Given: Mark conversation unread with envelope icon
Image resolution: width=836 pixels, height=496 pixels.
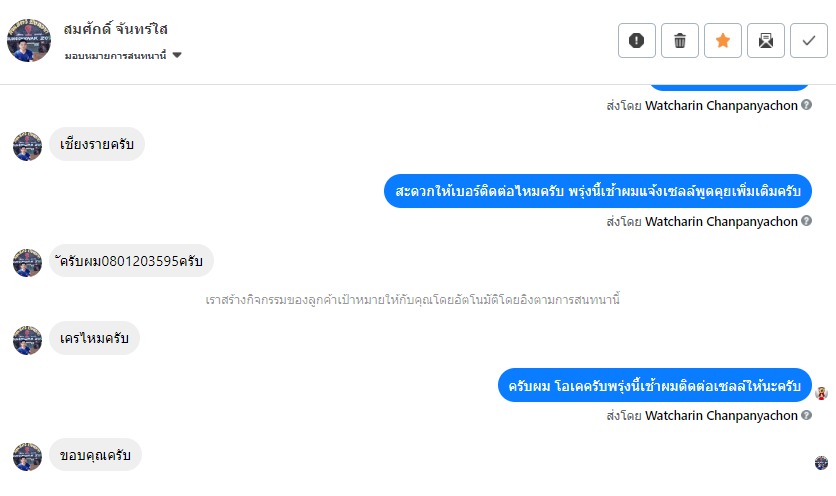Looking at the screenshot, I should (766, 40).
